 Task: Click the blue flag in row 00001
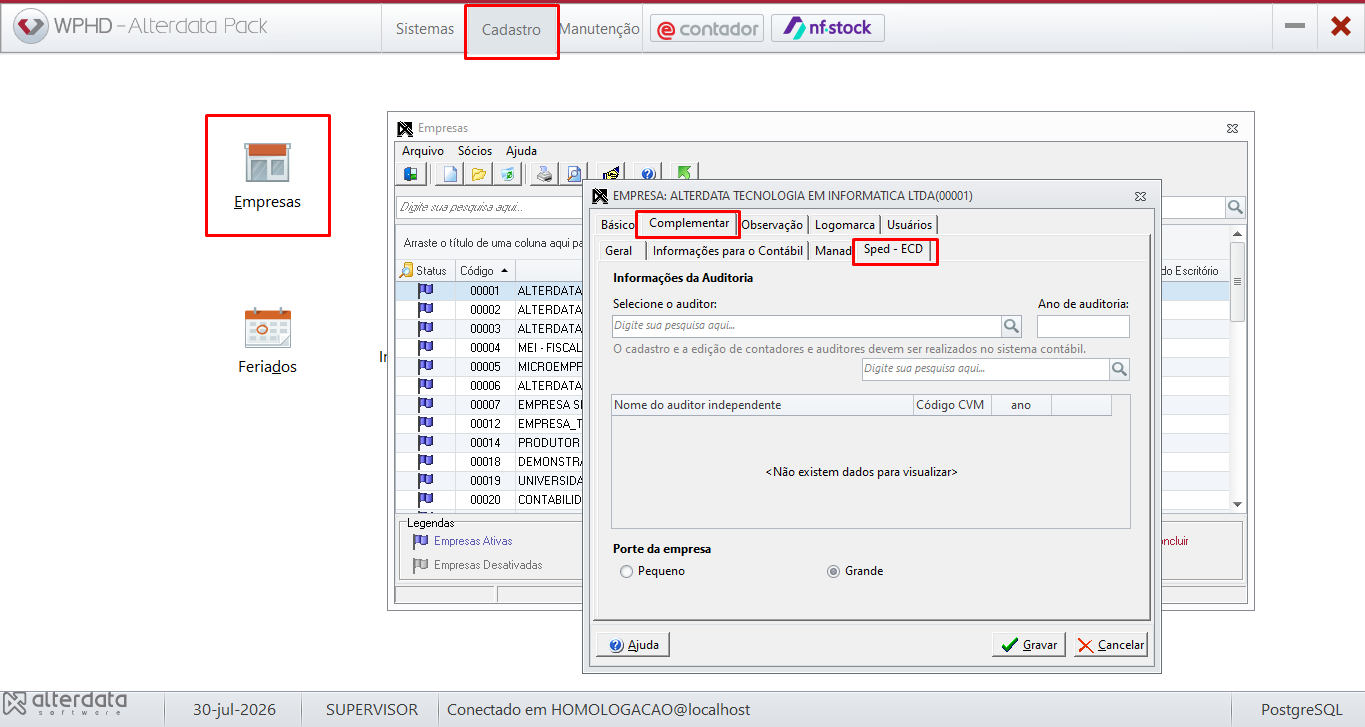(x=425, y=291)
